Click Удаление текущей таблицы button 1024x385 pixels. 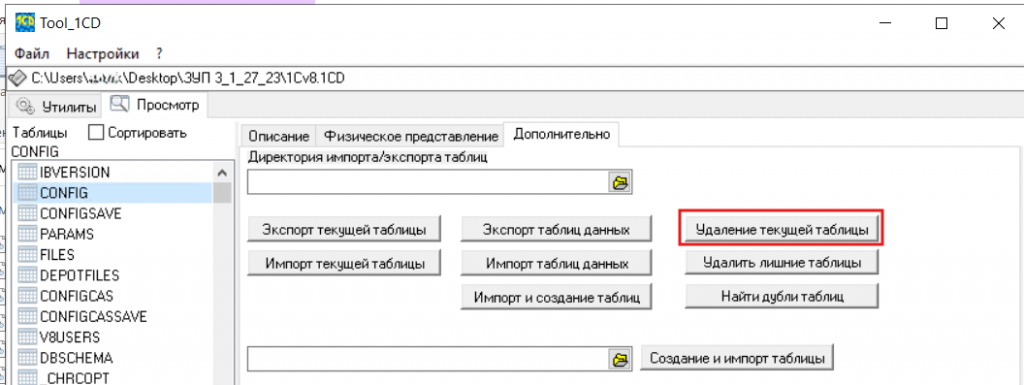[782, 230]
